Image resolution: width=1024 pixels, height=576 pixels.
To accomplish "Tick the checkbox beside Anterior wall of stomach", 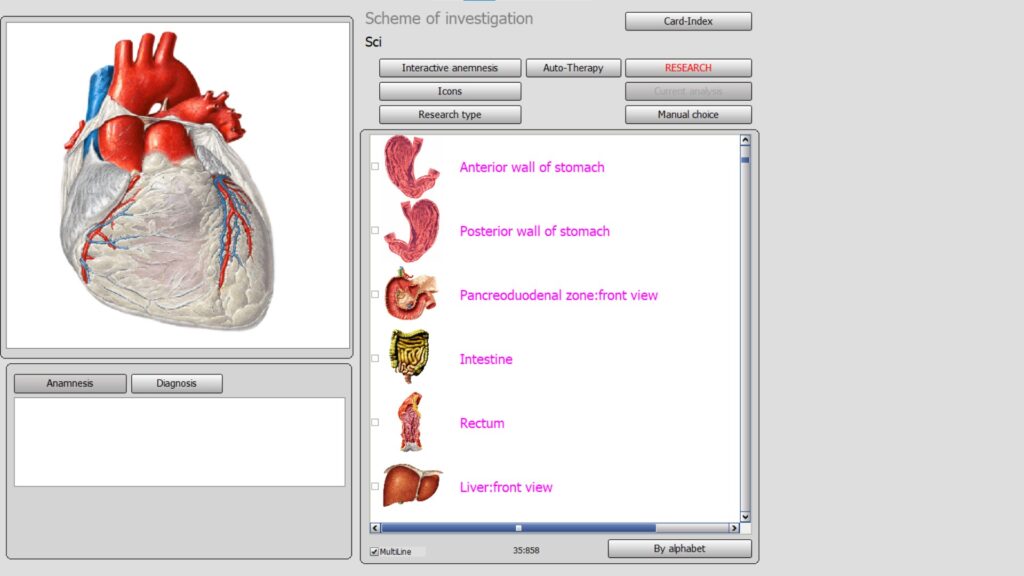I will pos(375,167).
